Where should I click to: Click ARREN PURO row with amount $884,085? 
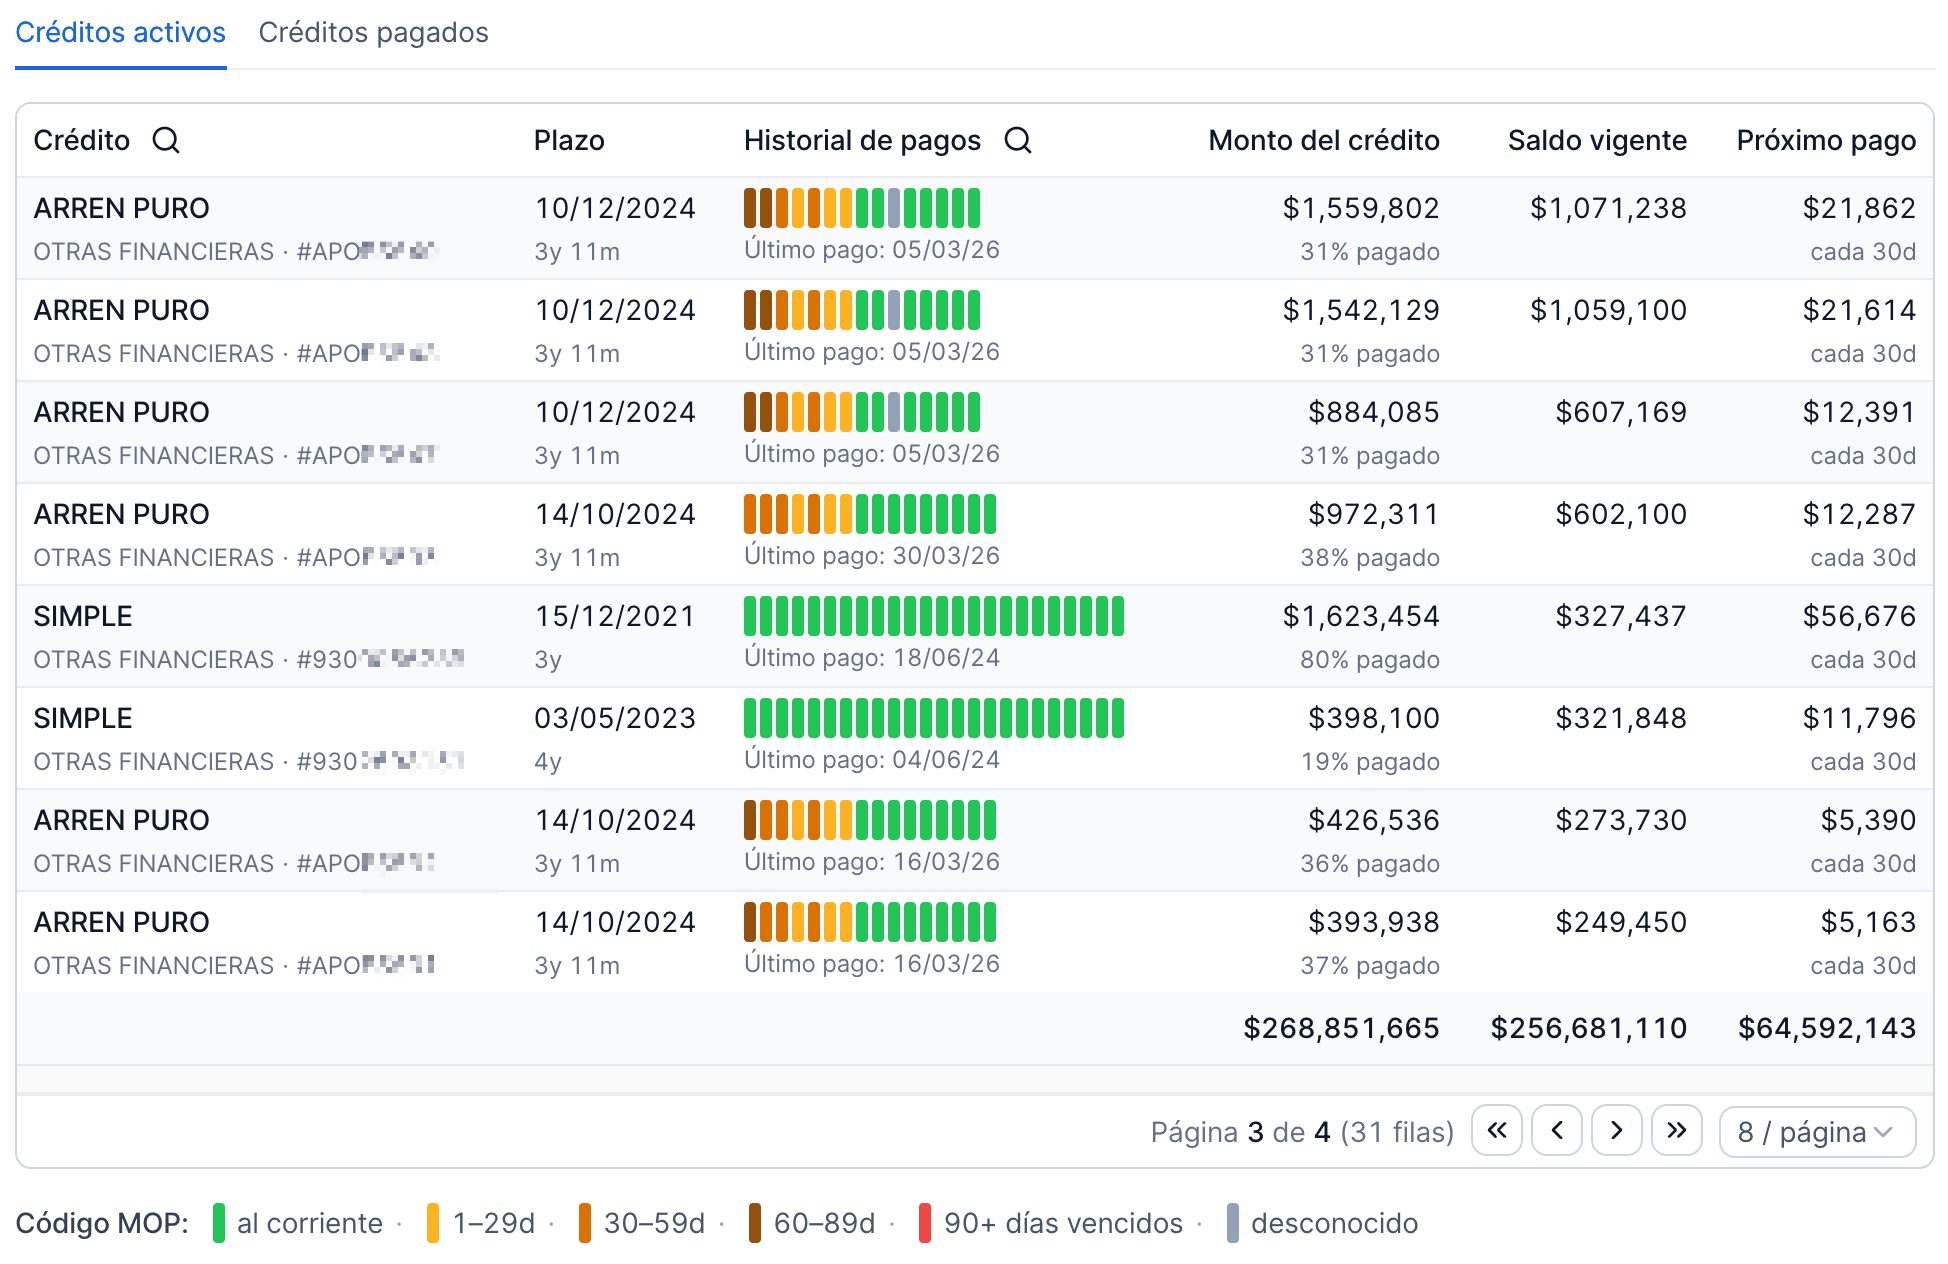[x=974, y=432]
